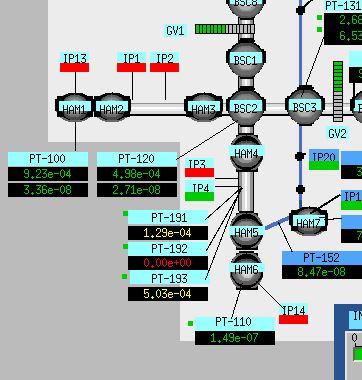Click the BSC2 chamber sphere
This screenshot has height=380, width=362.
click(246, 107)
